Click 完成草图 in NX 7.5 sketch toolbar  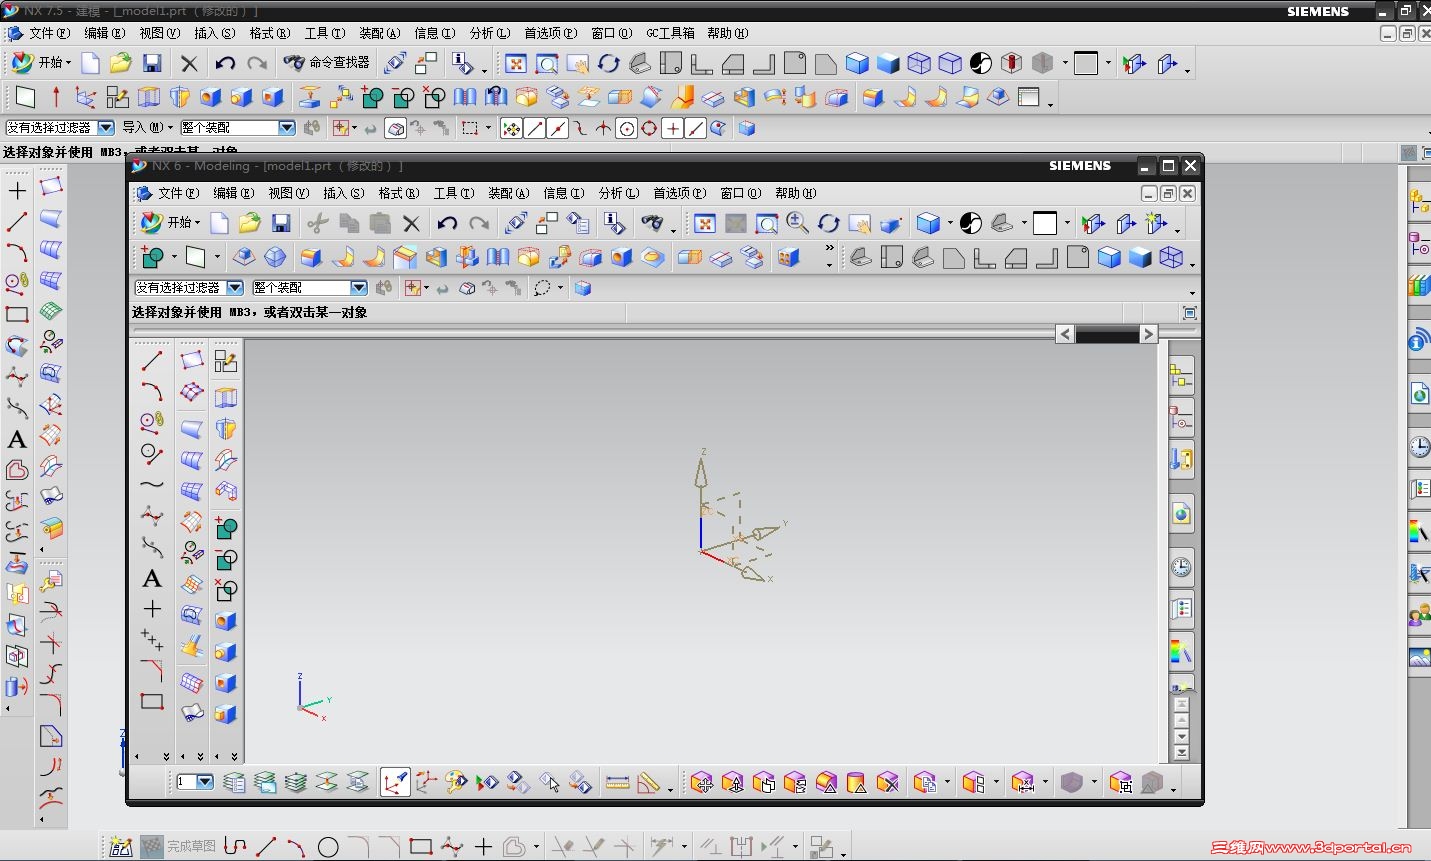[178, 847]
